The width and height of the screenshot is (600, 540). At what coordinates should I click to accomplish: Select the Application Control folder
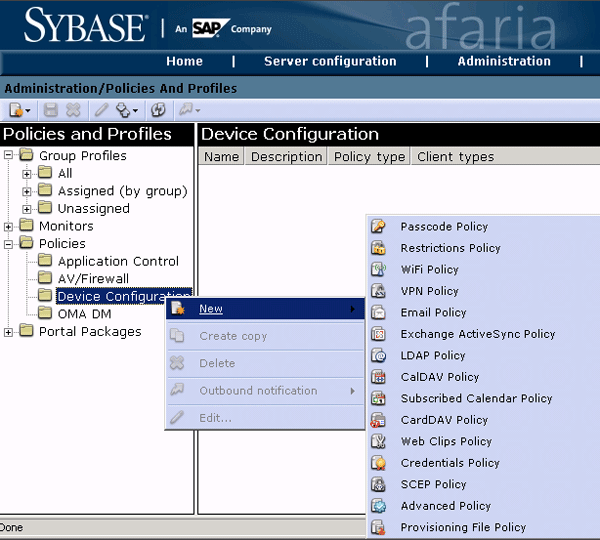point(118,261)
